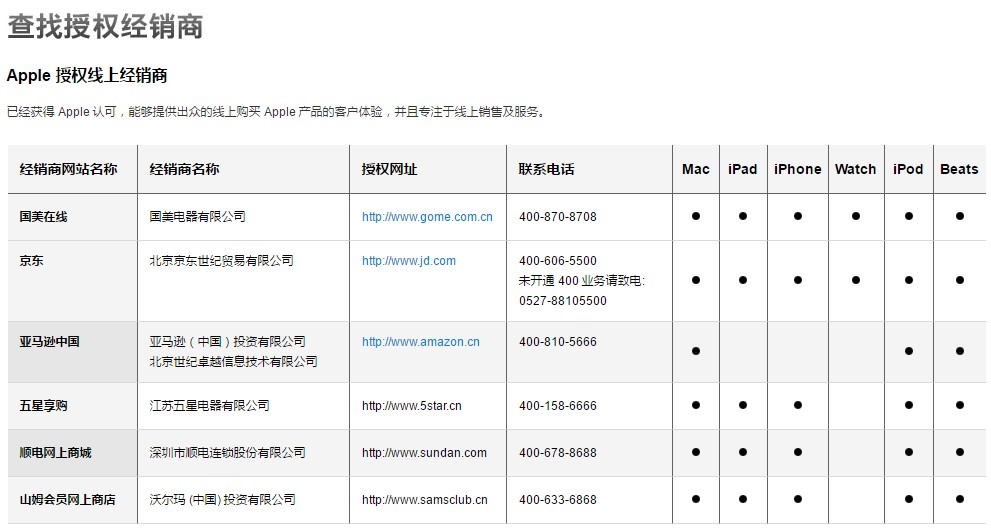Click the iPhone column header

pyautogui.click(x=798, y=169)
